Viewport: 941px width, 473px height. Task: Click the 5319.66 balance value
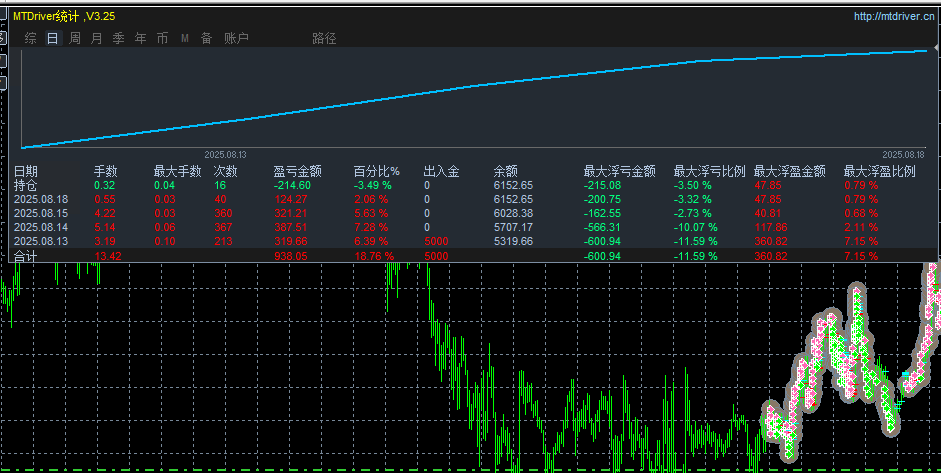tap(513, 241)
